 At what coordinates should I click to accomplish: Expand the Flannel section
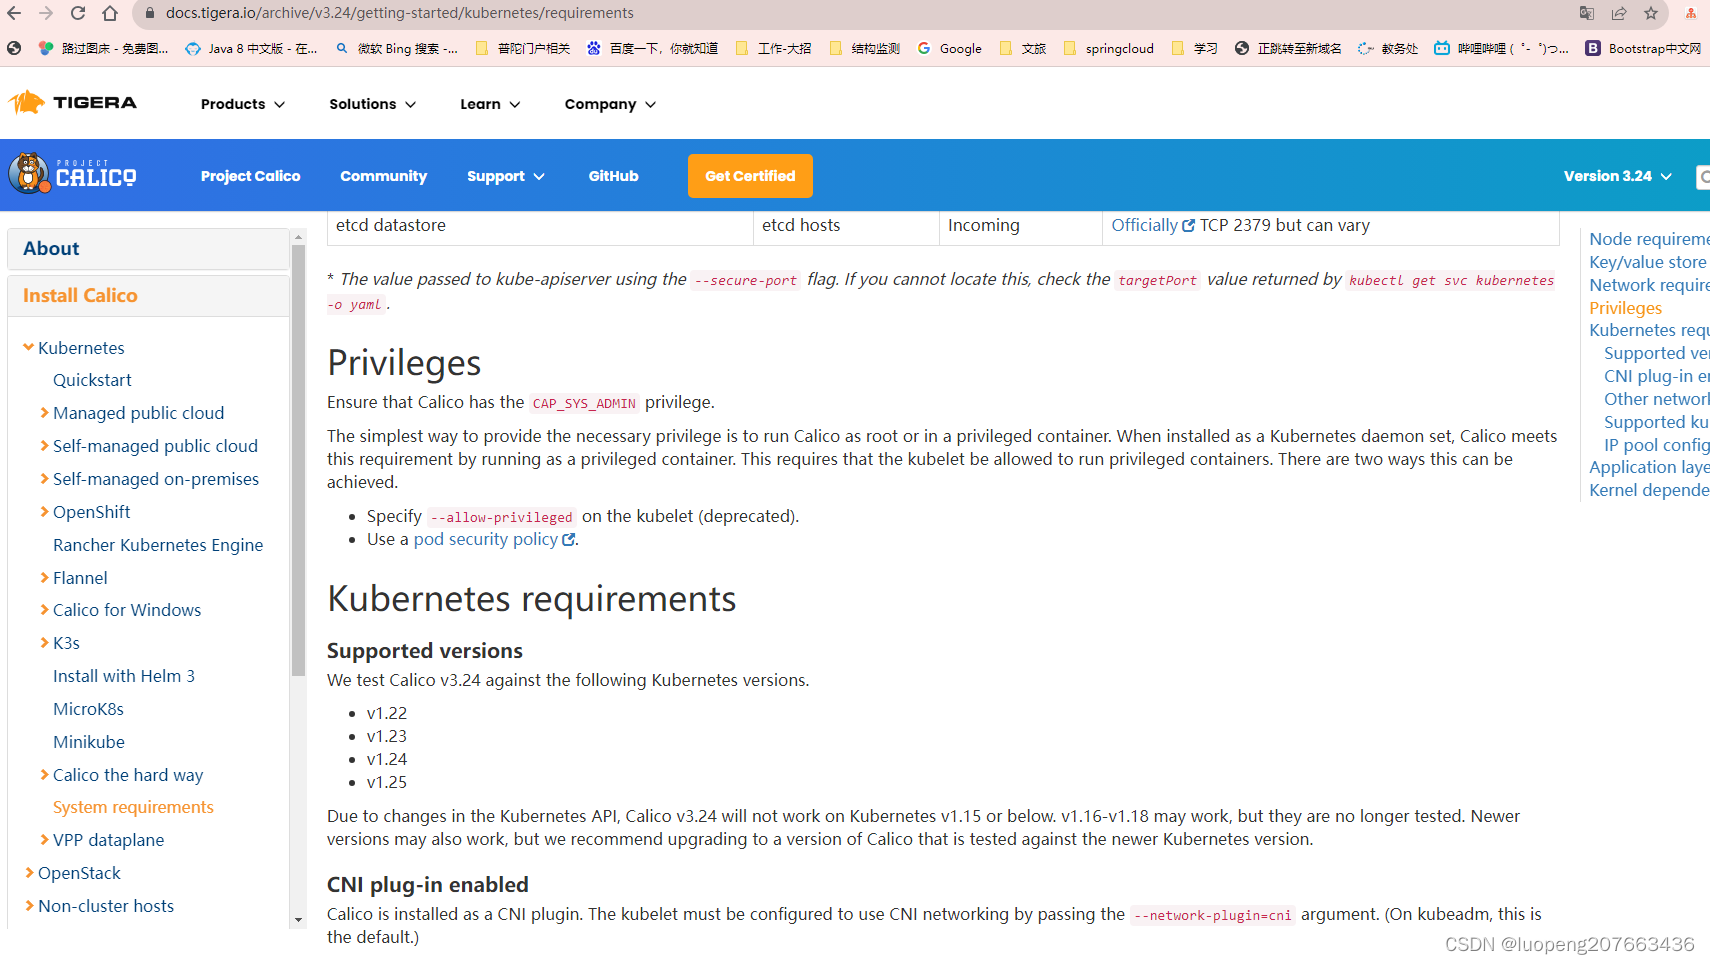click(x=44, y=577)
